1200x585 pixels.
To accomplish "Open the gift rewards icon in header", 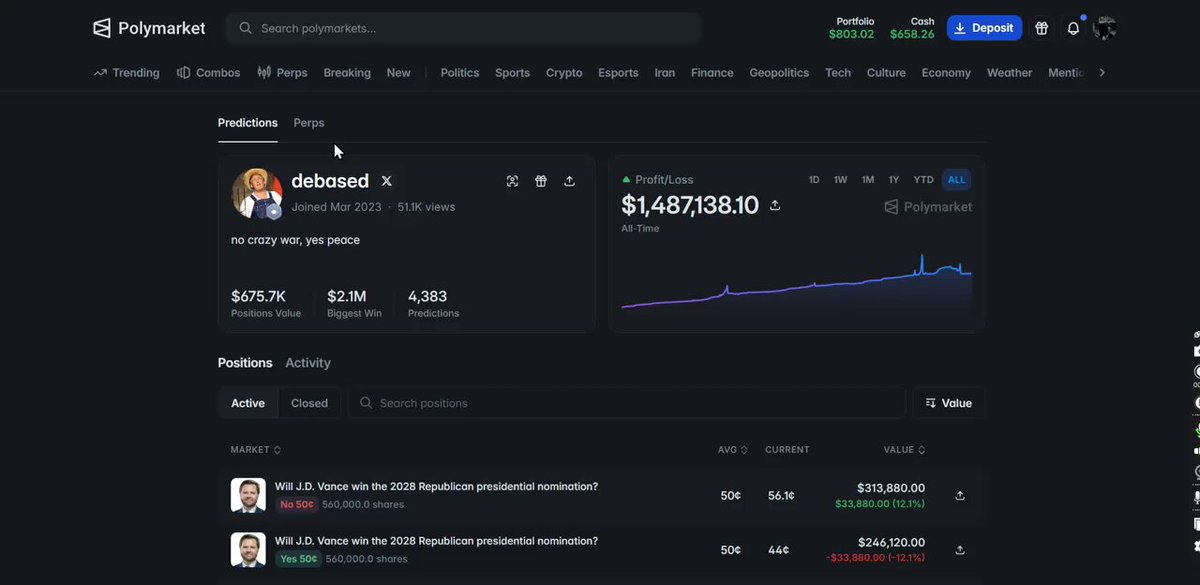I will [1041, 28].
